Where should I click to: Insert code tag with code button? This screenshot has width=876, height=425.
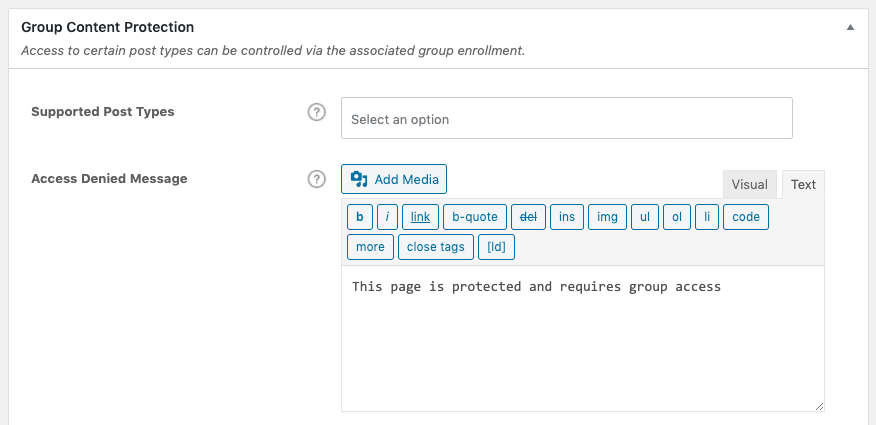point(746,217)
